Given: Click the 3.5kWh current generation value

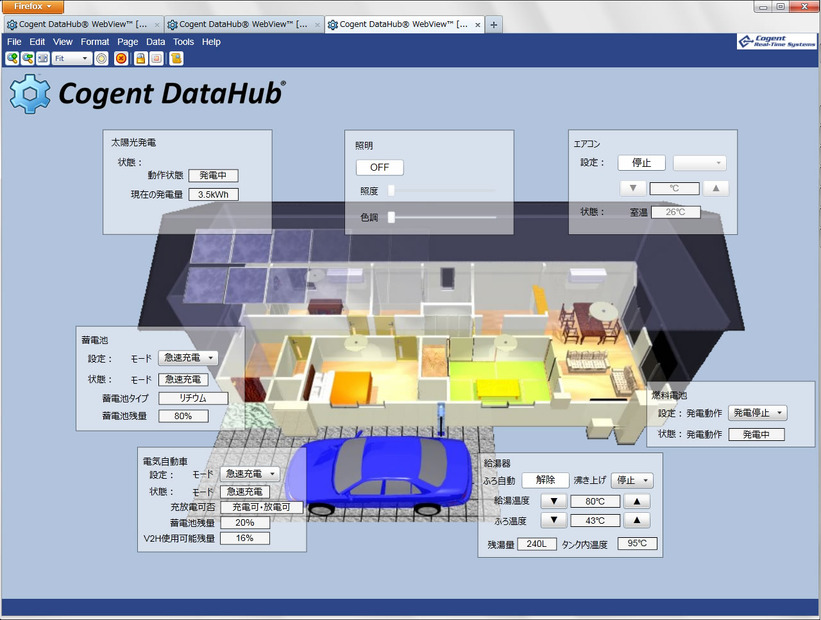Looking at the screenshot, I should pyautogui.click(x=213, y=194).
